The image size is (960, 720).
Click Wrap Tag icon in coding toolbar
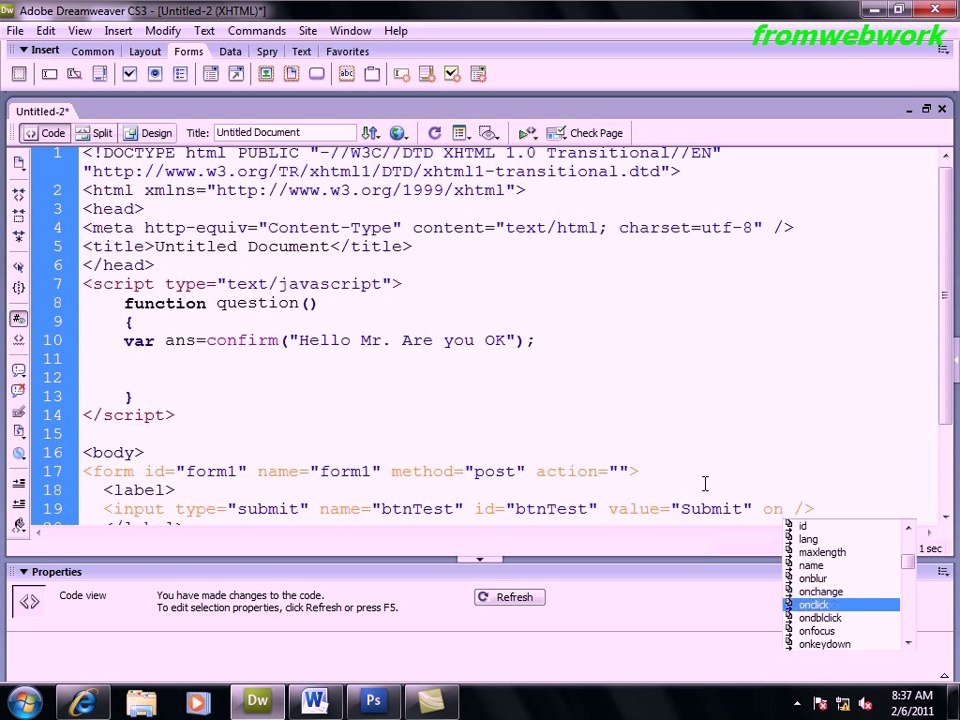tap(18, 411)
